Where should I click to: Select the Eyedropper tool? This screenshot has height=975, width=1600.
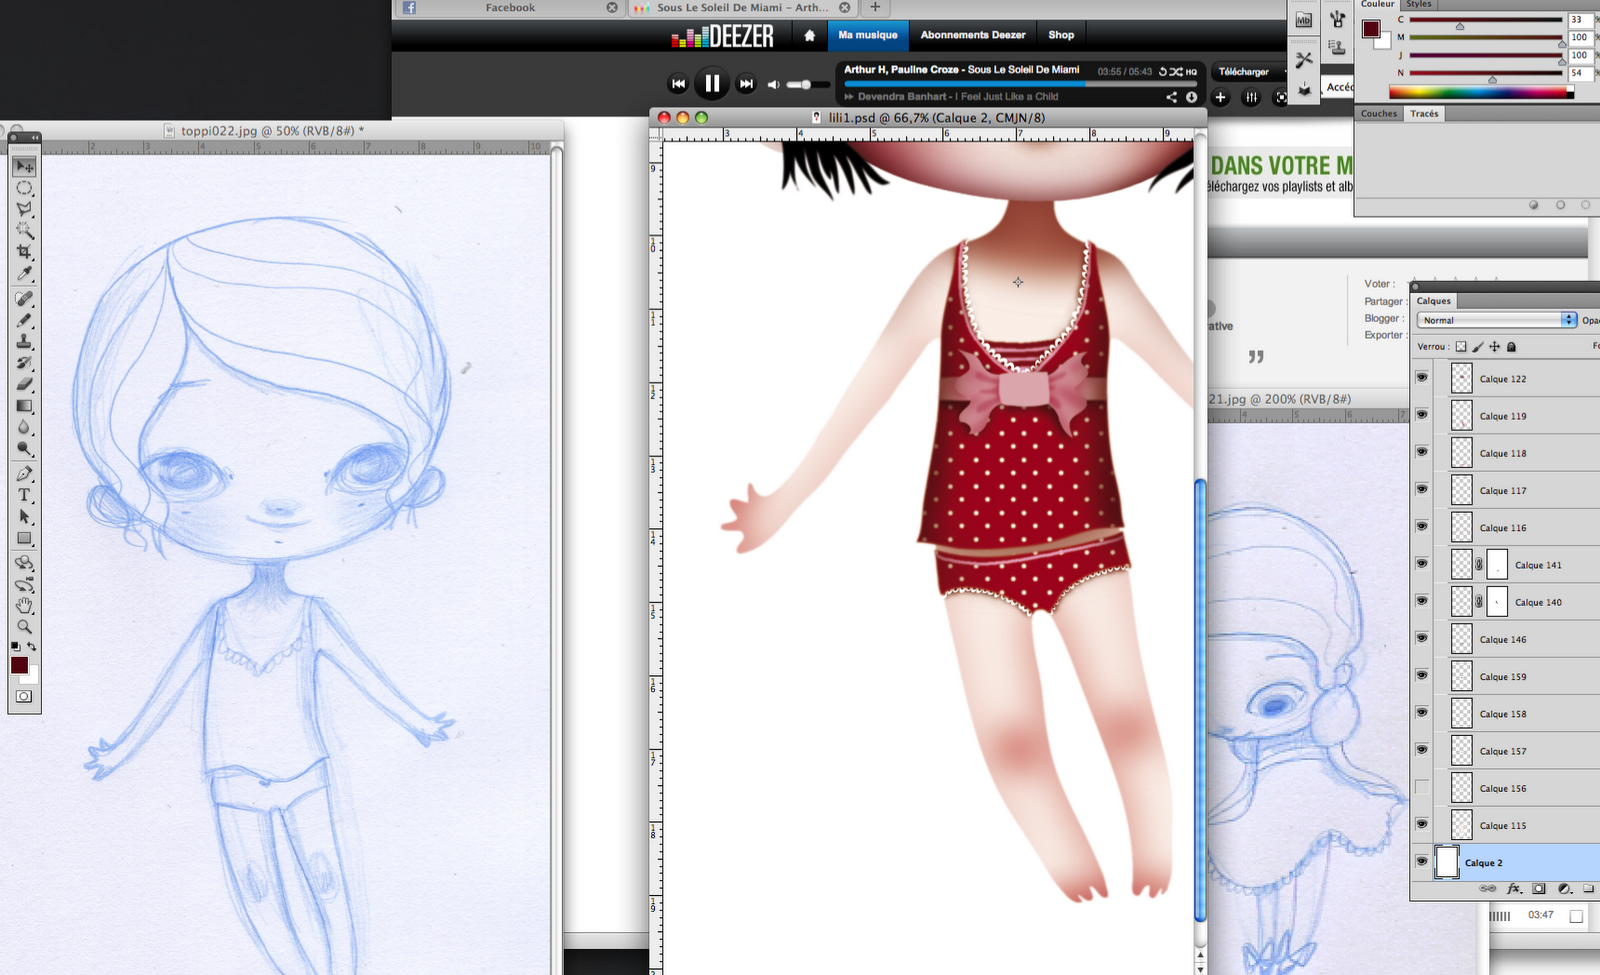[25, 274]
